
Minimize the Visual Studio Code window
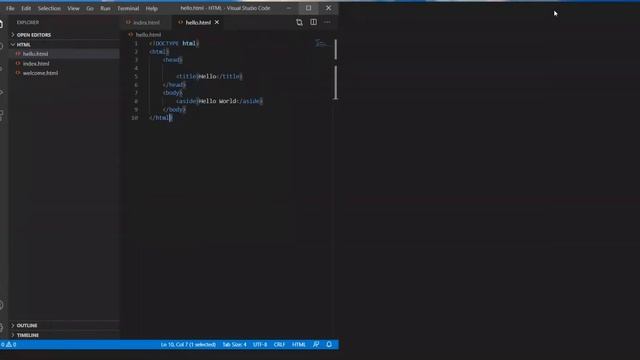pos(289,8)
